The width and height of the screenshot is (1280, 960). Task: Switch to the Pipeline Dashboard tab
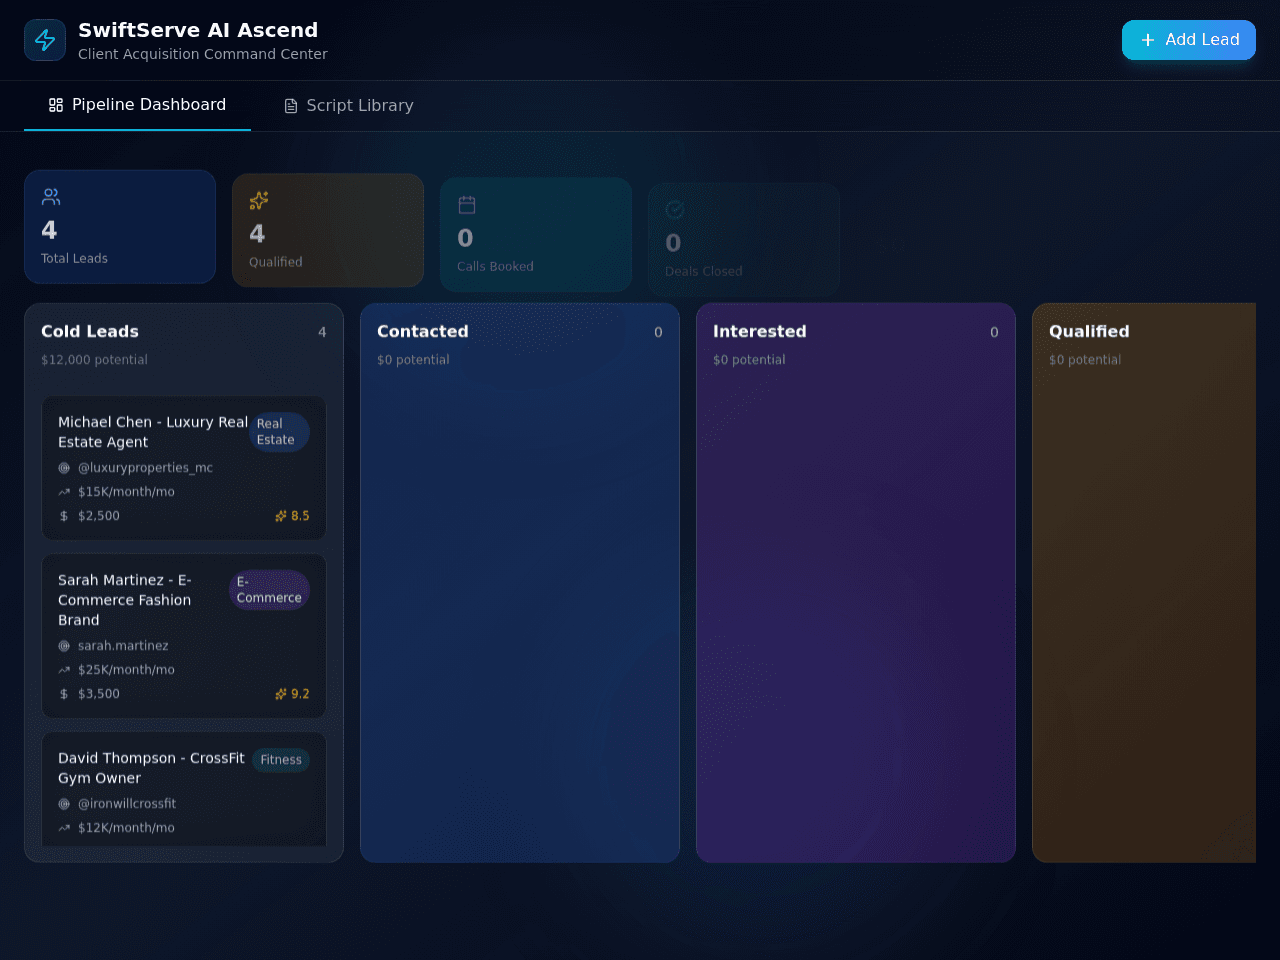137,105
